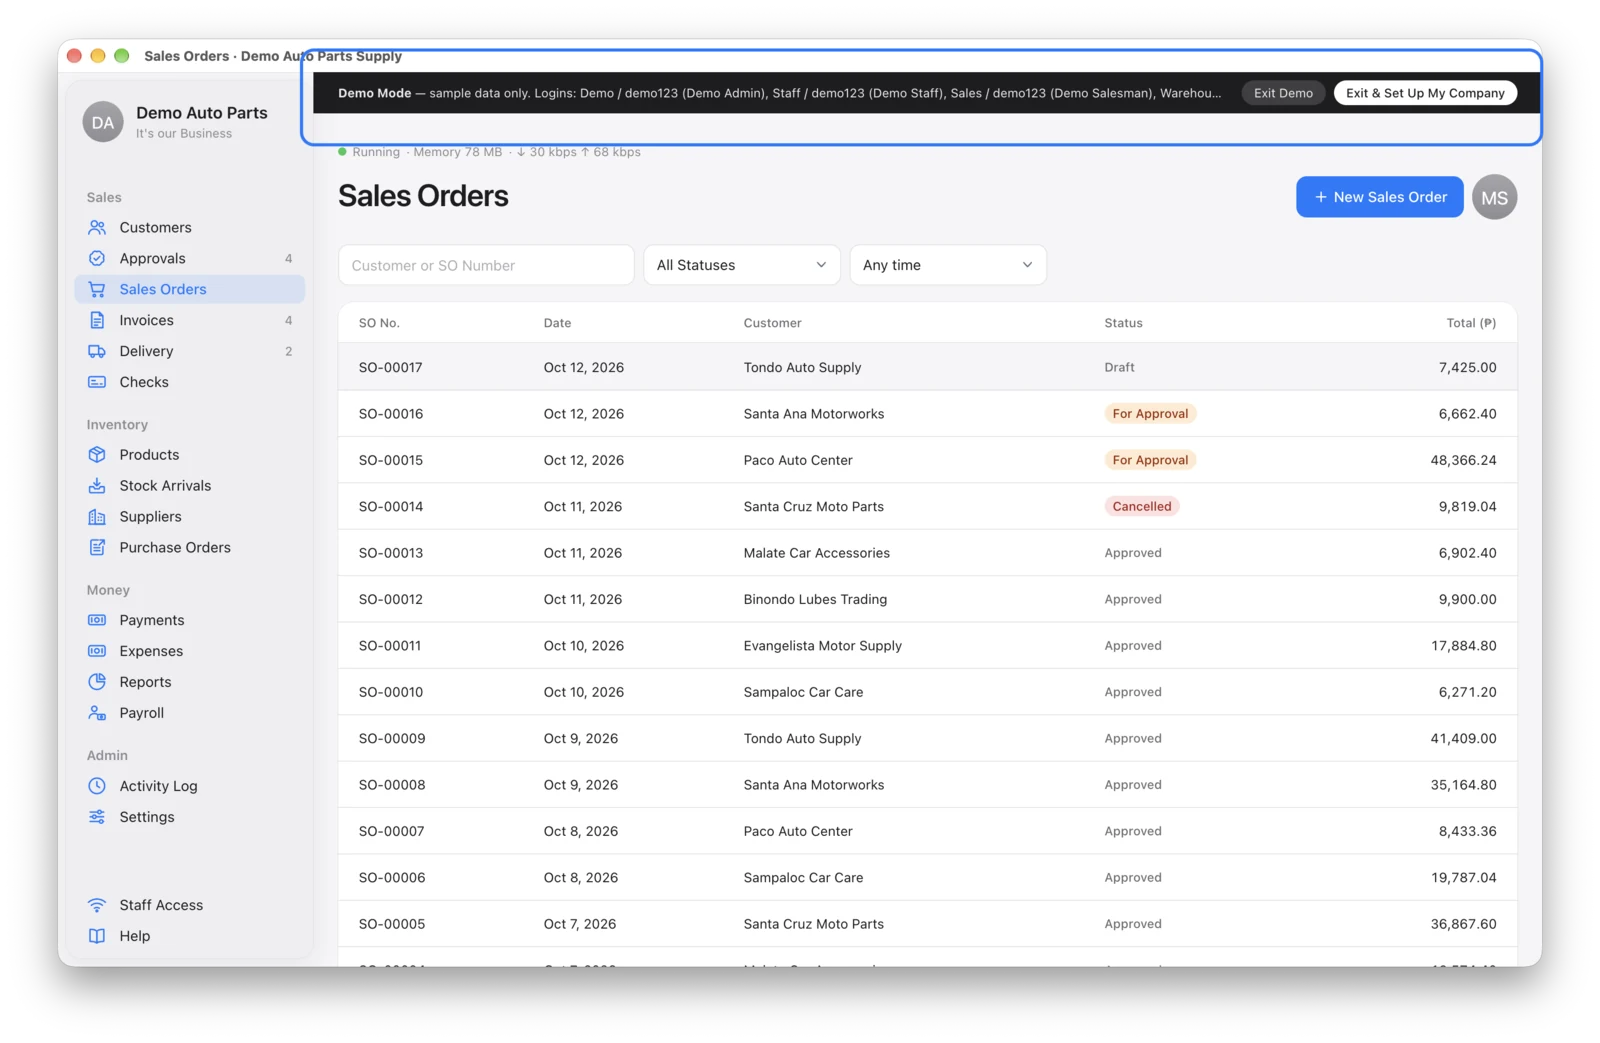The height and width of the screenshot is (1043, 1600).
Task: Click Binondo Lubes Trading customer
Action: click(x=815, y=599)
